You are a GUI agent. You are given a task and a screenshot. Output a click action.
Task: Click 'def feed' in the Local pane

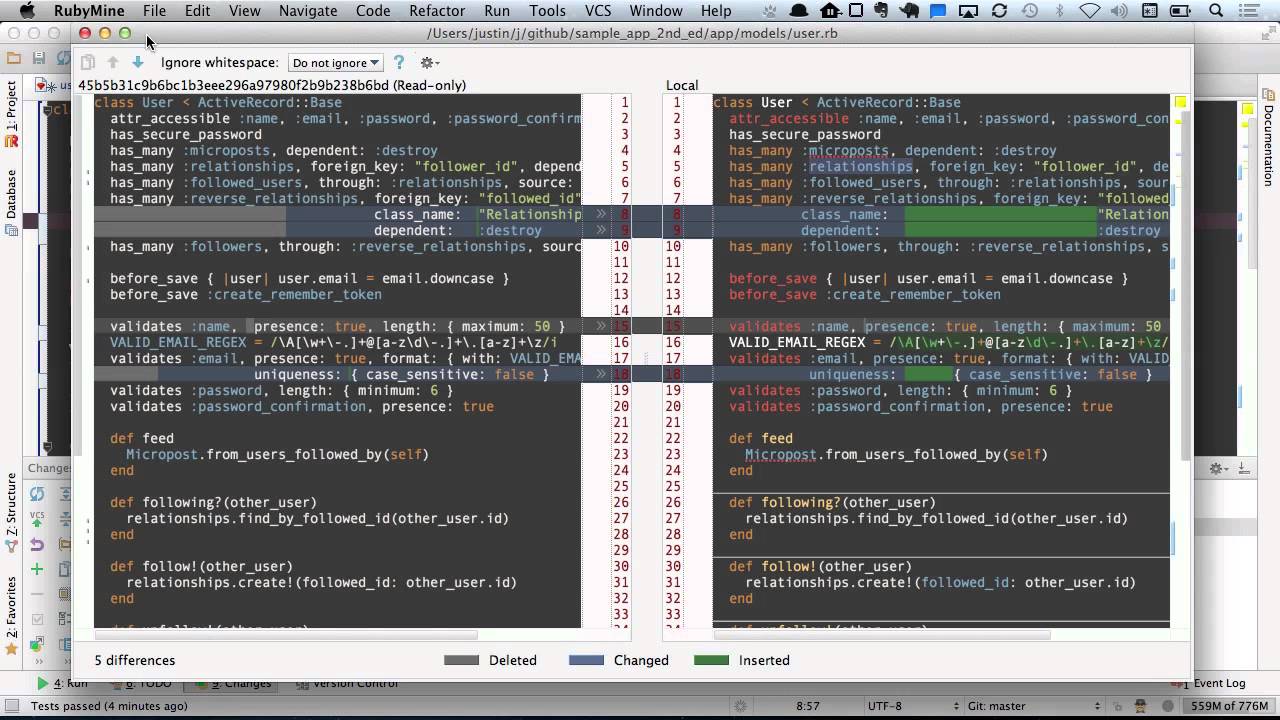[x=761, y=438]
